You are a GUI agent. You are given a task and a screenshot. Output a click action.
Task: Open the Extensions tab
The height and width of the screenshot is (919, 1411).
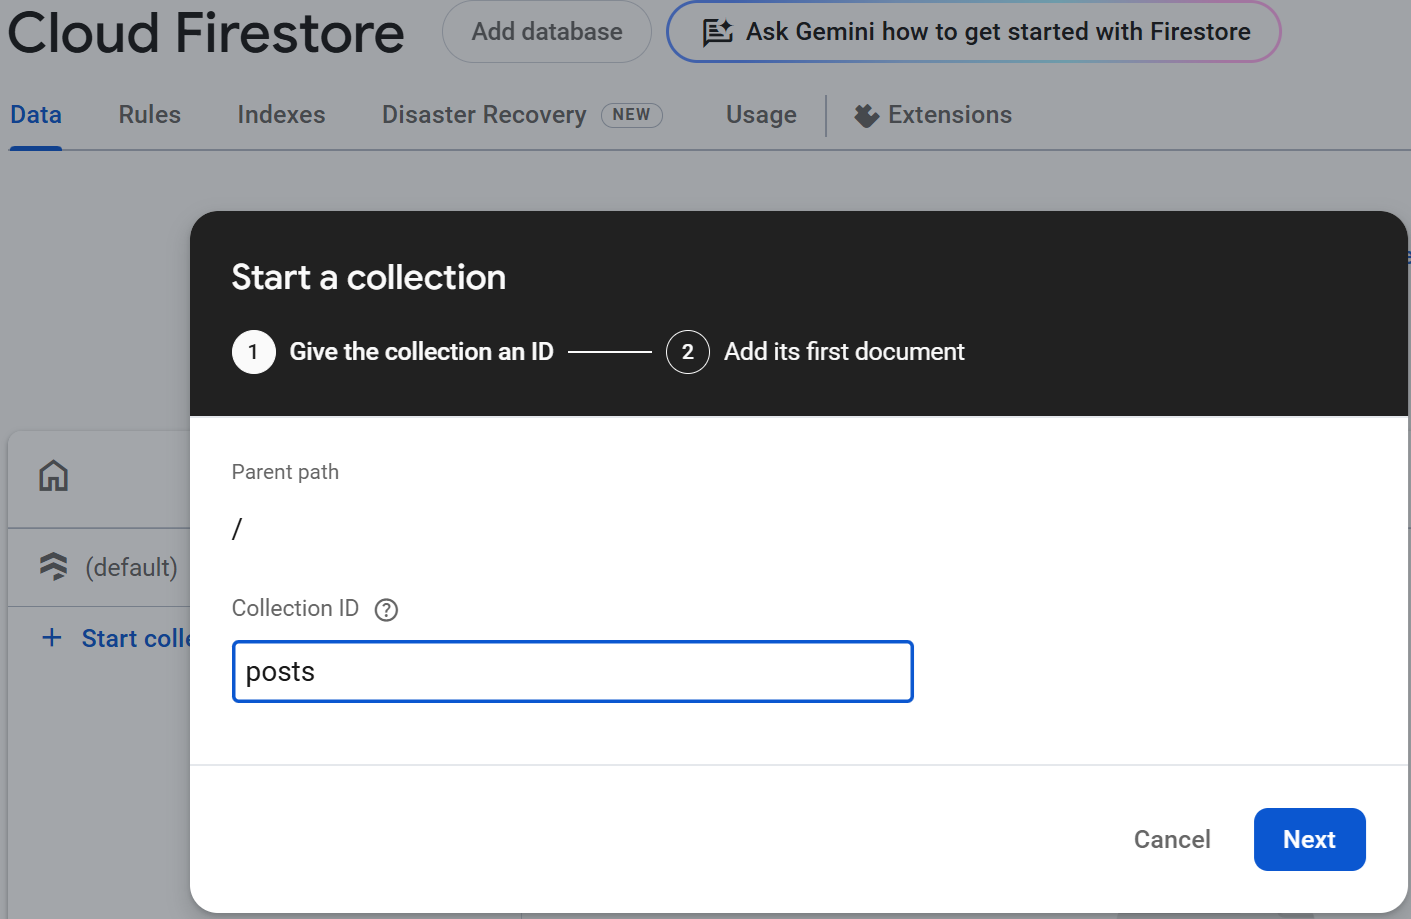pyautogui.click(x=933, y=115)
